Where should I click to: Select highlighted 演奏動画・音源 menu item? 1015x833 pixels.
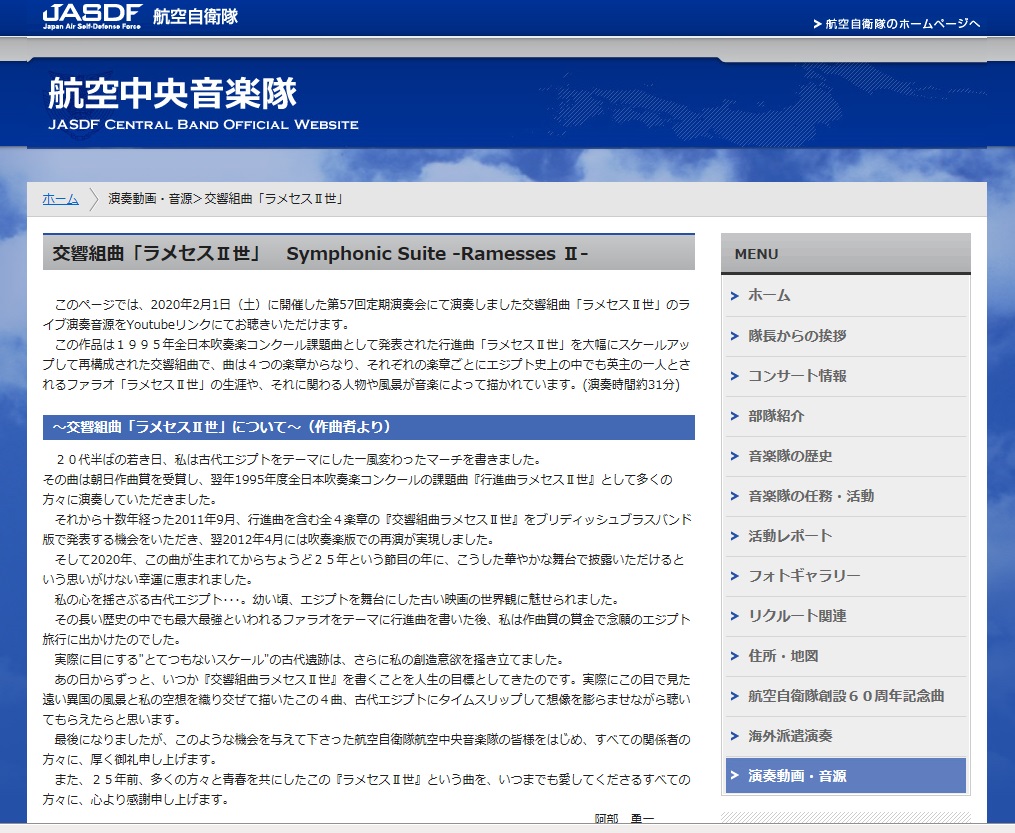[x=797, y=776]
